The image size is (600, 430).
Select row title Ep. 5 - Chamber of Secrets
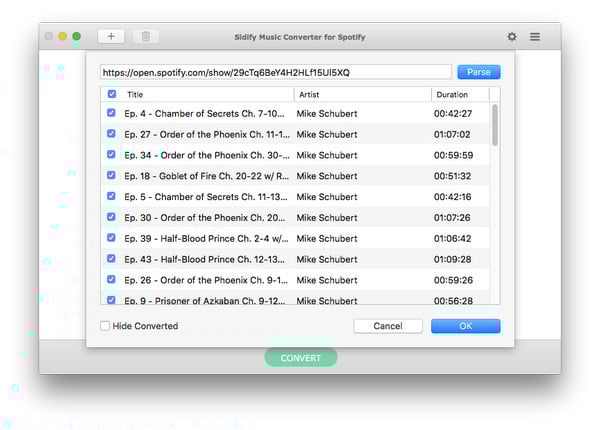tap(206, 197)
